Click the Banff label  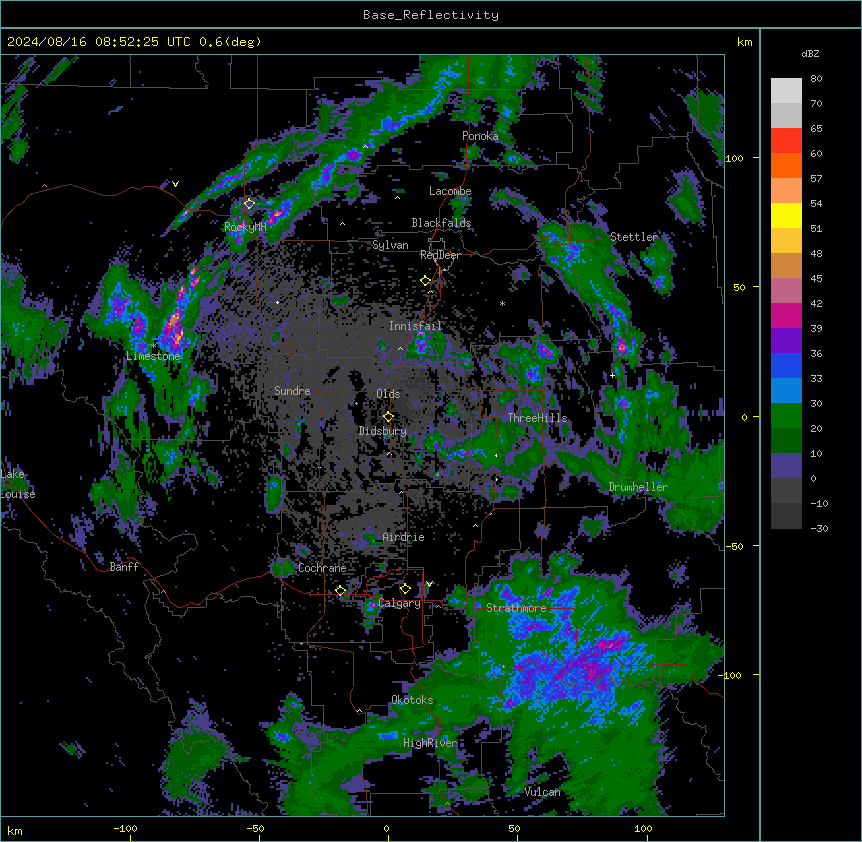pos(124,567)
